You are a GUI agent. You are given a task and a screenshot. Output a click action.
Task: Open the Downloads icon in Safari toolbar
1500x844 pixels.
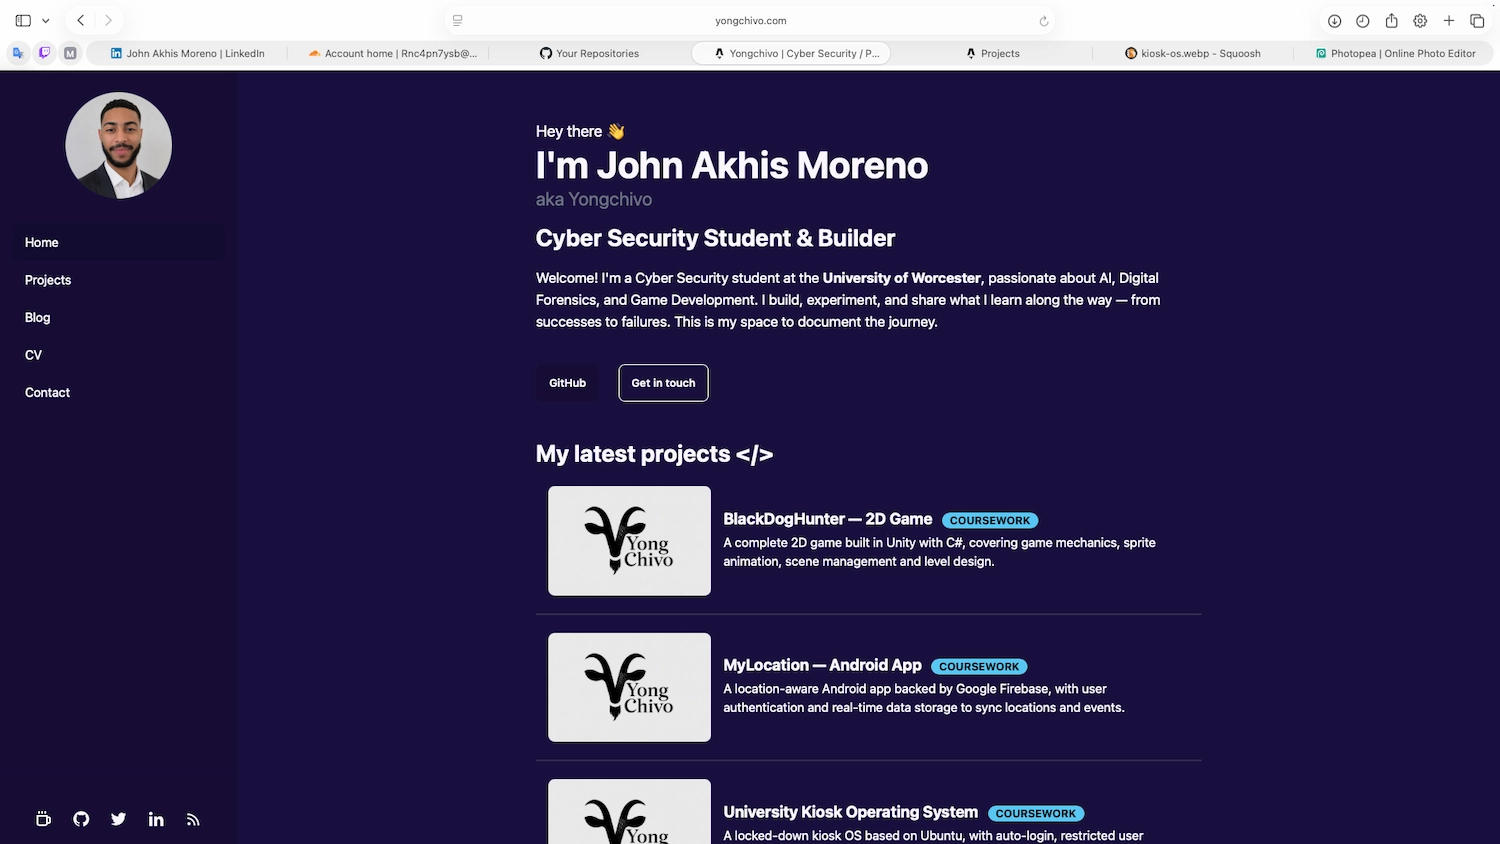point(1334,20)
